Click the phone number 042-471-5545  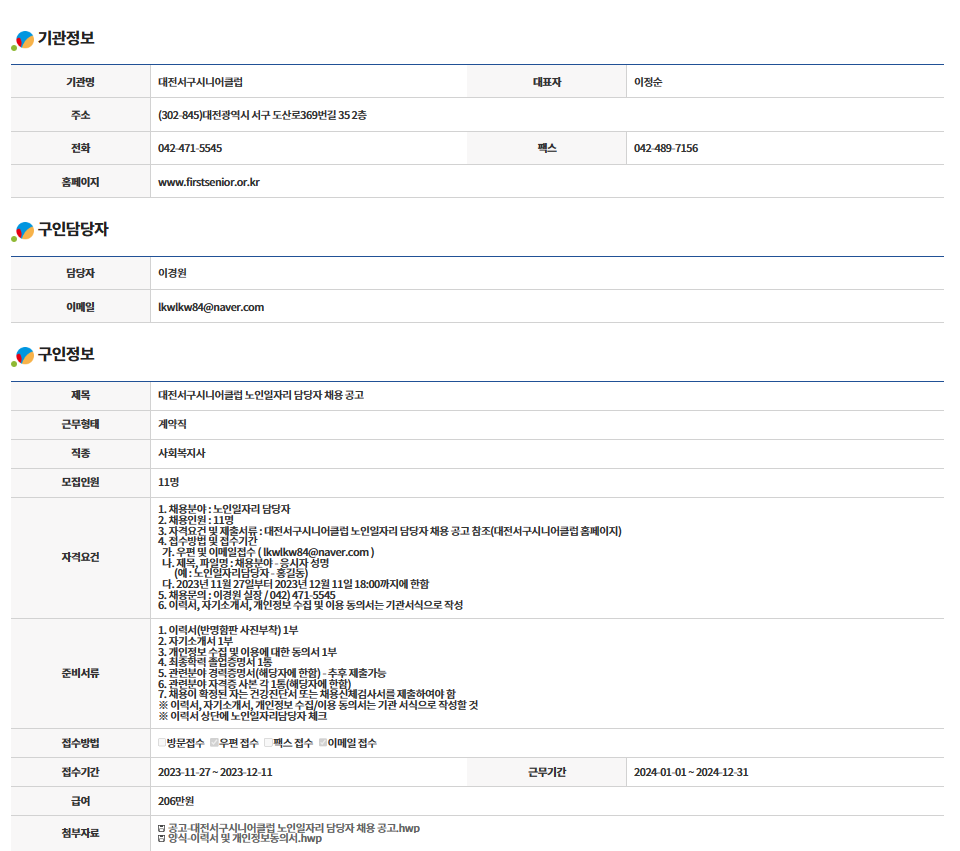[190, 148]
